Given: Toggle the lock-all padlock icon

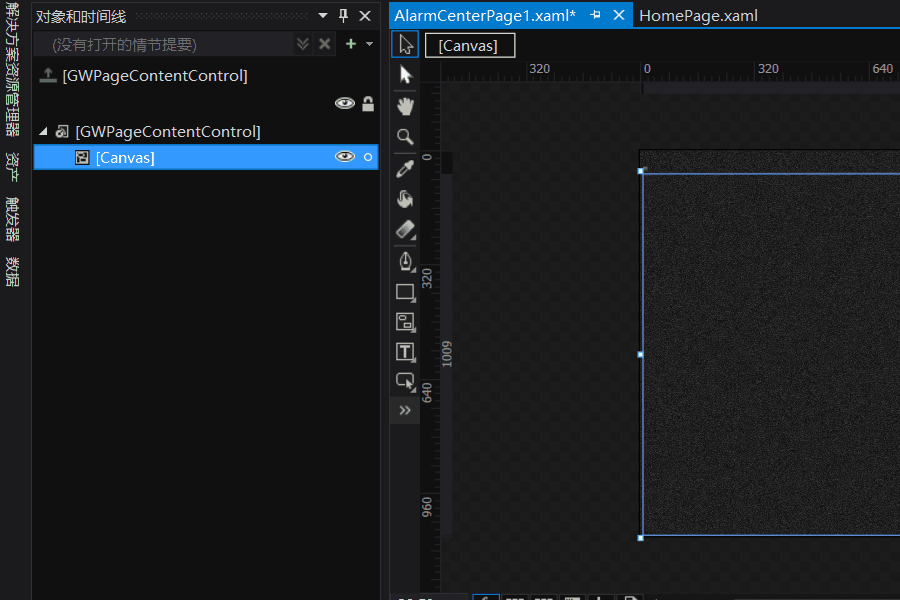Looking at the screenshot, I should 368,103.
